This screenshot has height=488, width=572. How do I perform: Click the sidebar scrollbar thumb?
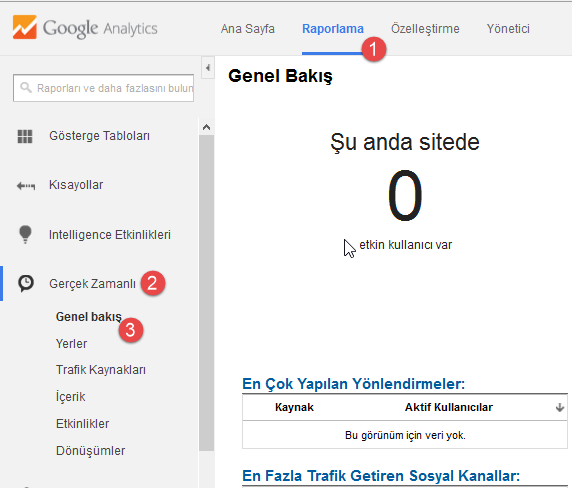[206, 293]
